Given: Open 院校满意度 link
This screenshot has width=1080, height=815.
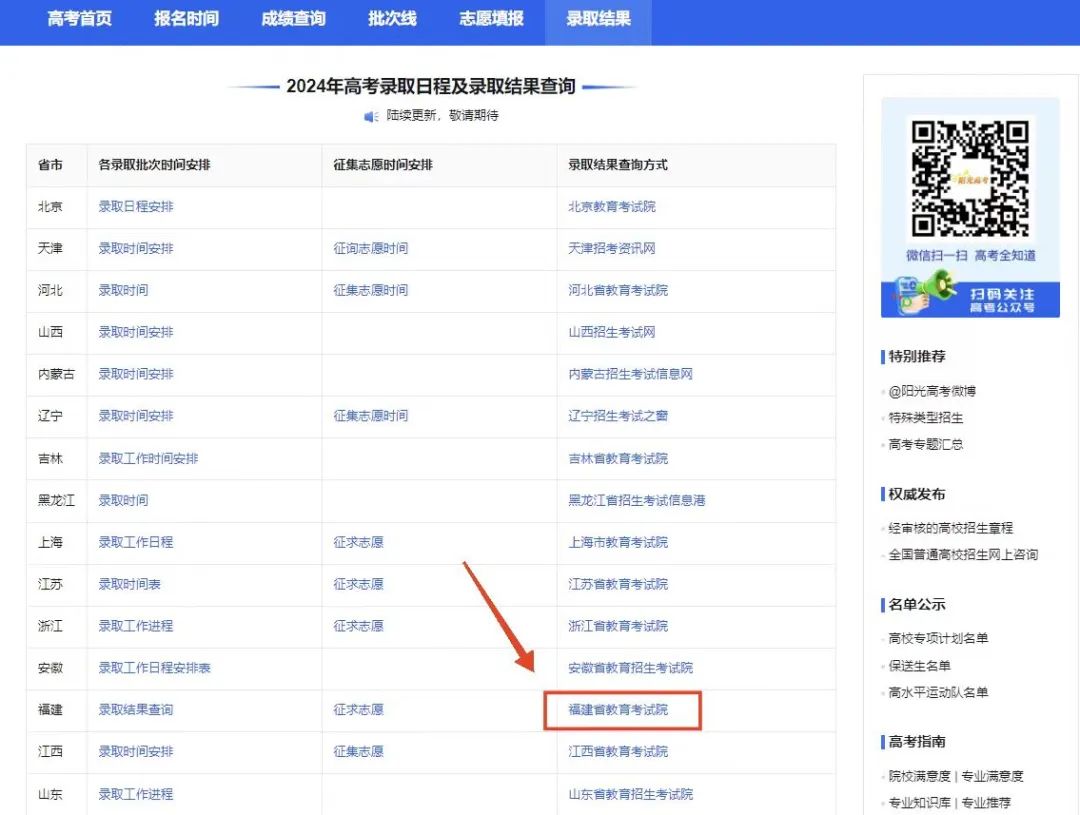Looking at the screenshot, I should [x=920, y=776].
